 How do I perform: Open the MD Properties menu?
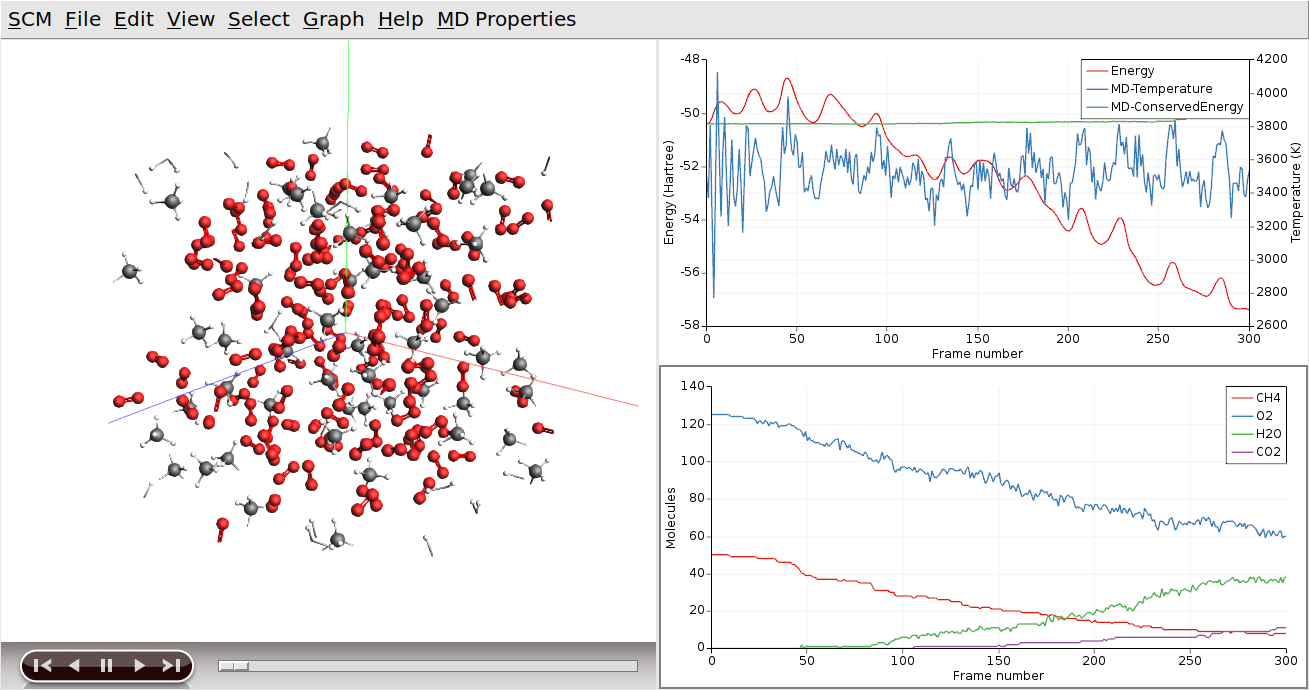coord(506,18)
